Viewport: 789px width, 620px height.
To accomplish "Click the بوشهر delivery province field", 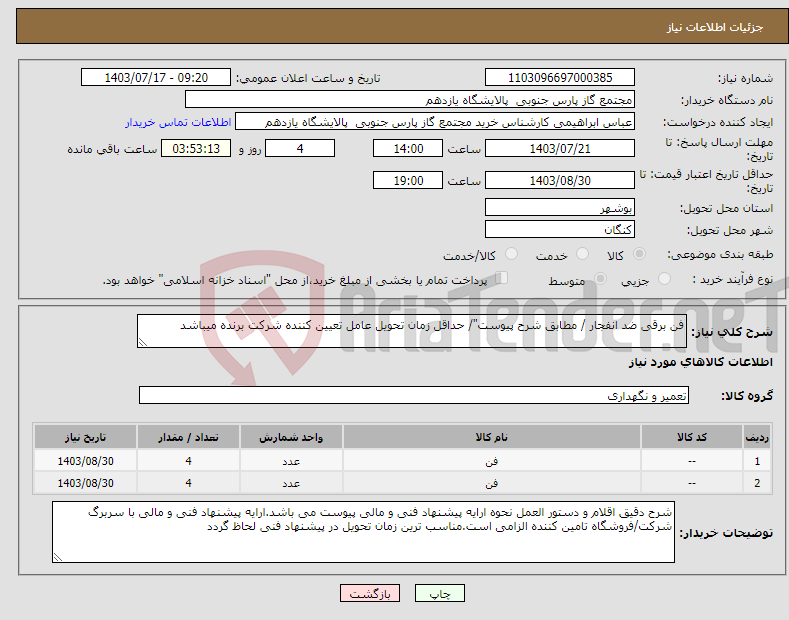I will 560,207.
